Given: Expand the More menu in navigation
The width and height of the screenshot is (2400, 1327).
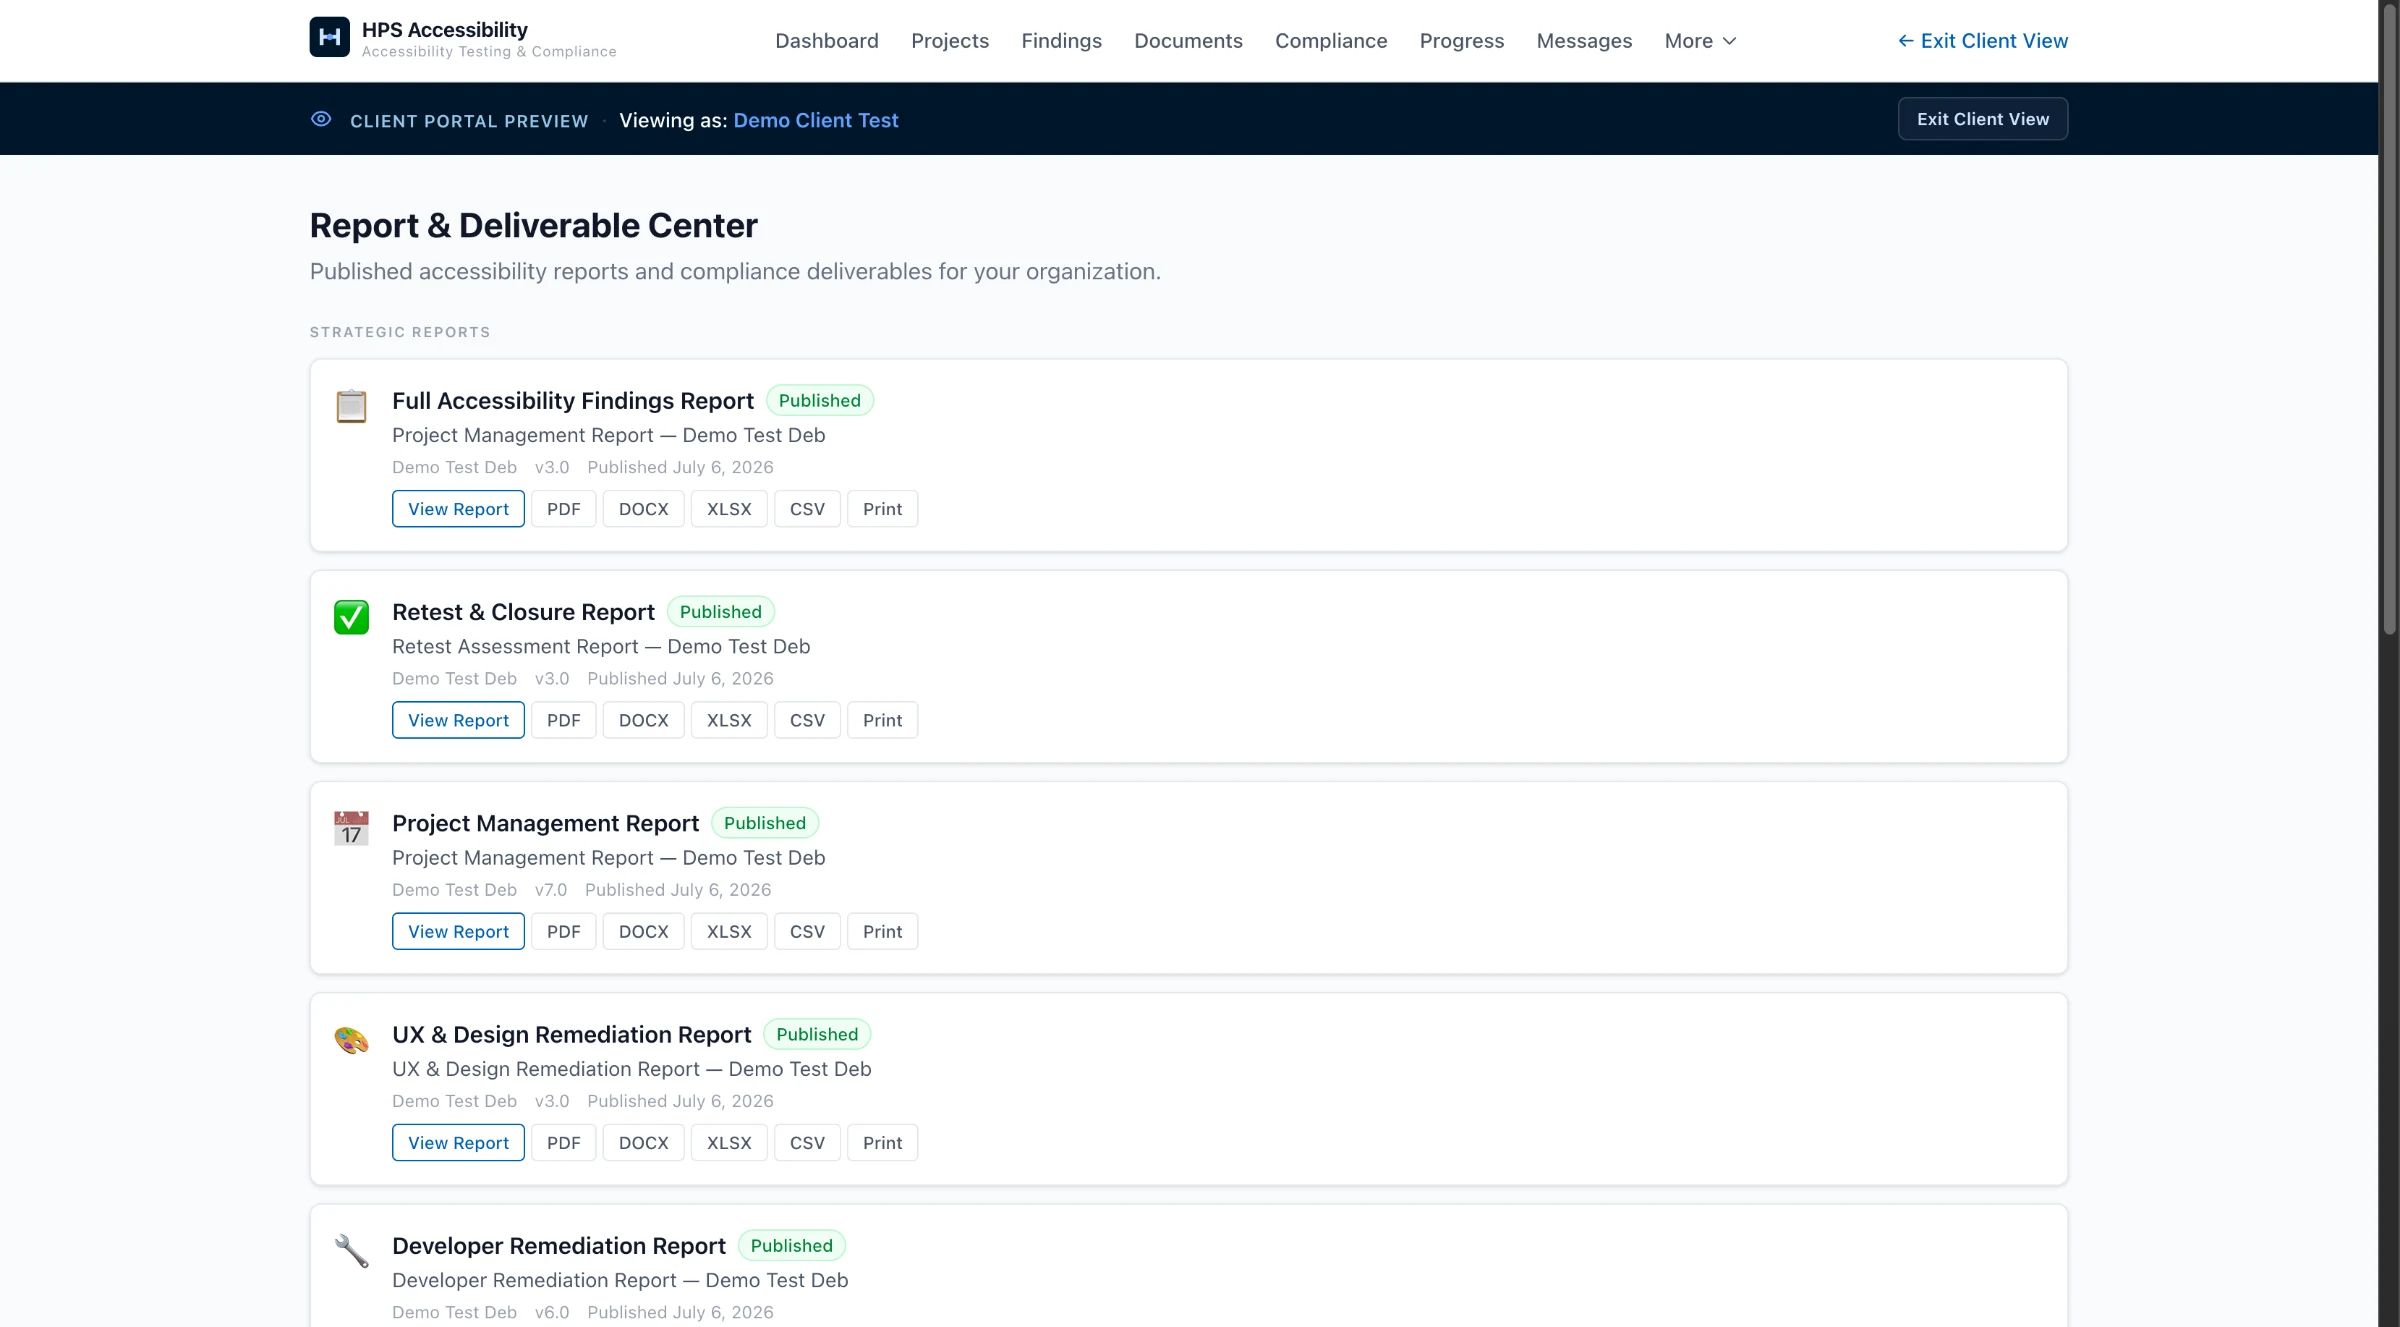Looking at the screenshot, I should point(1700,41).
